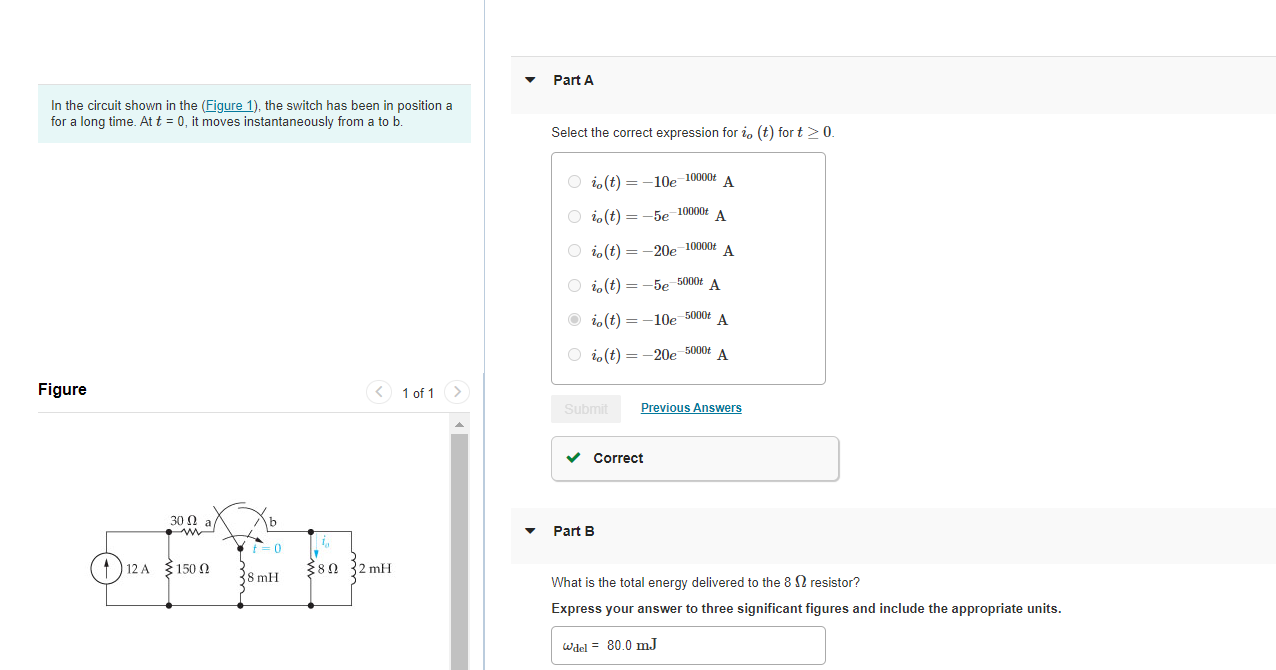Click the left arrow in figure navigation
The image size is (1276, 670).
tap(378, 392)
